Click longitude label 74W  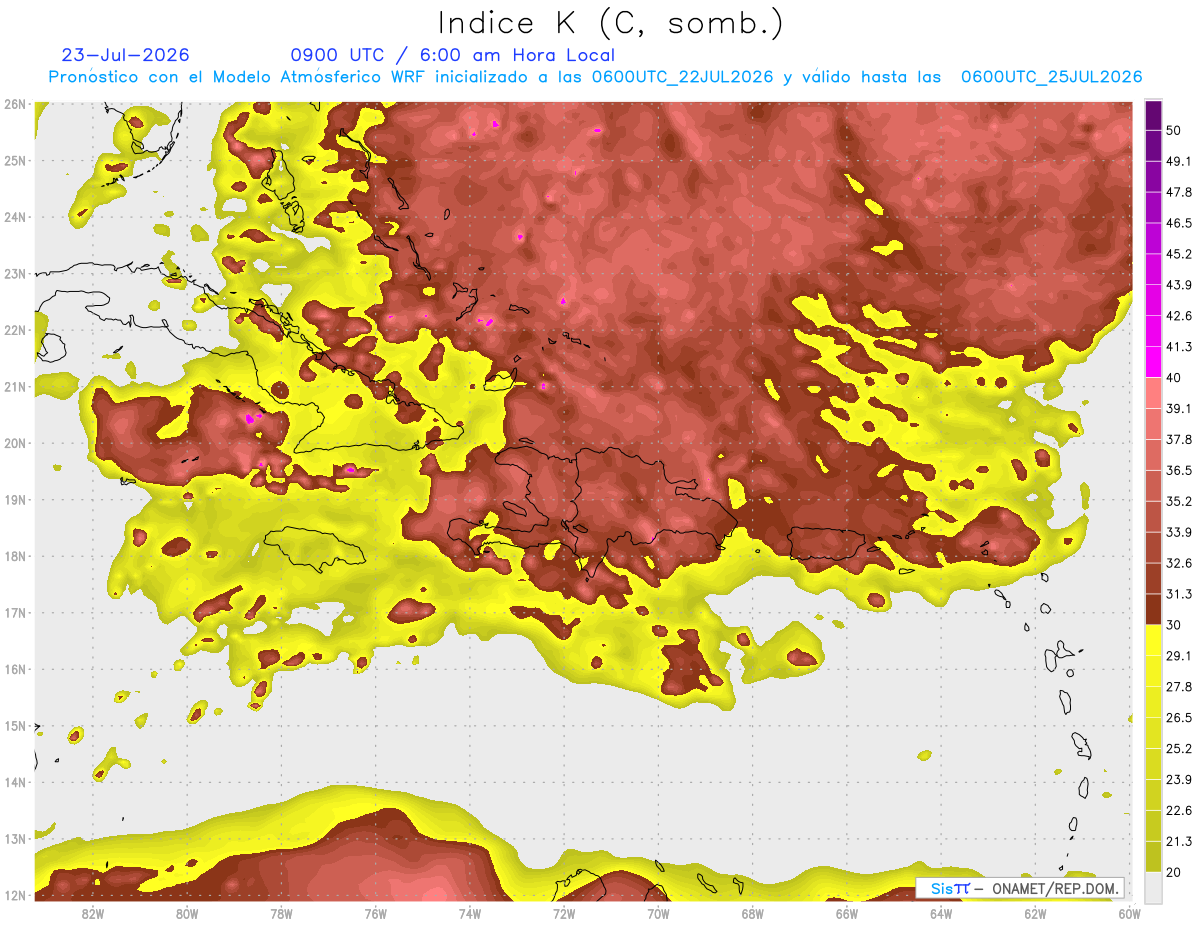click(x=469, y=914)
